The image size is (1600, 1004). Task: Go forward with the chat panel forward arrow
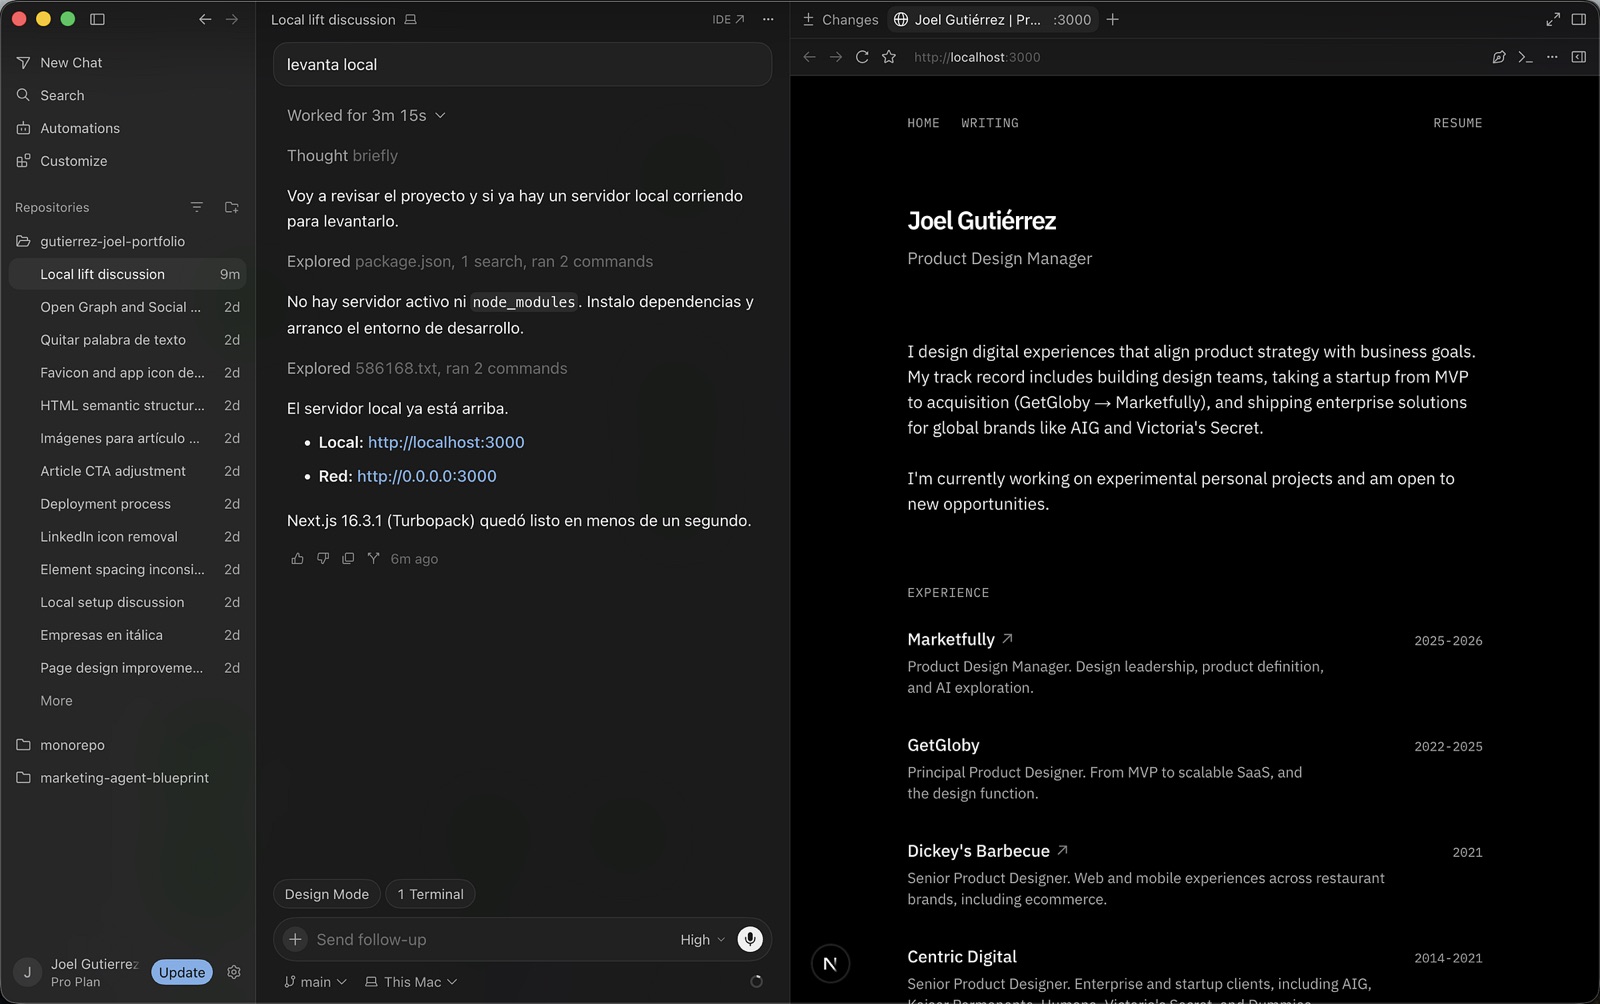coord(232,19)
